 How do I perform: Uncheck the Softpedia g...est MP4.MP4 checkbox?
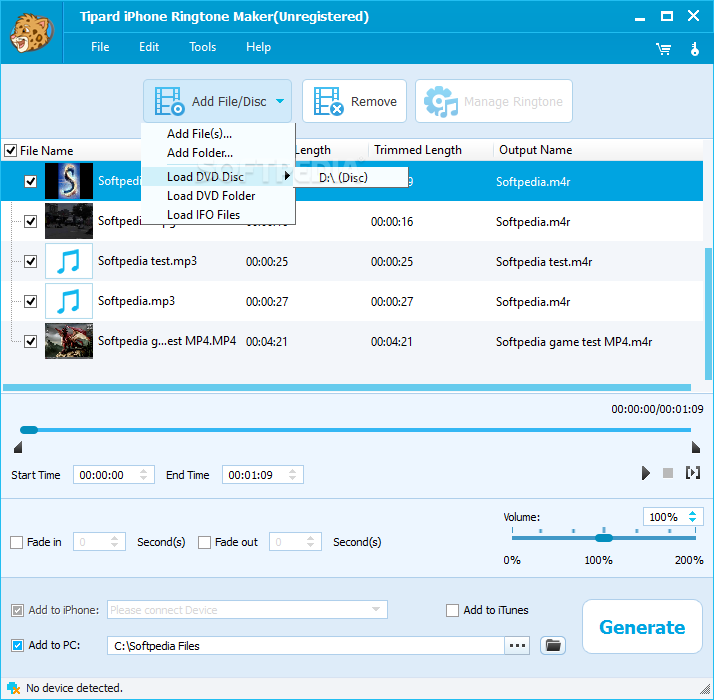[31, 341]
